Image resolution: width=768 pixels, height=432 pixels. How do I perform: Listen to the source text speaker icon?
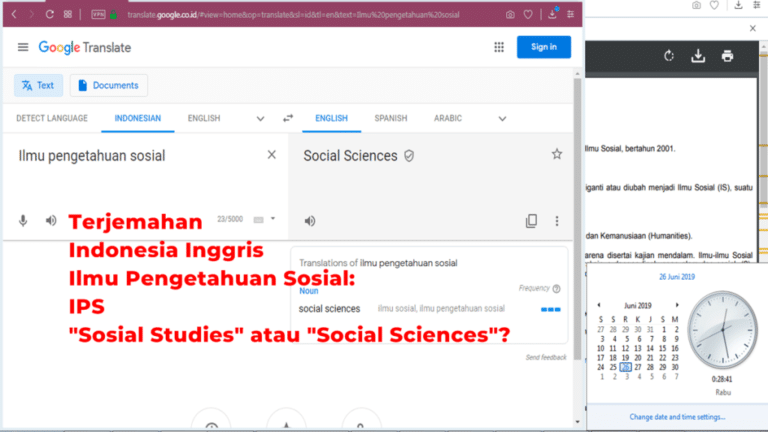pos(51,221)
